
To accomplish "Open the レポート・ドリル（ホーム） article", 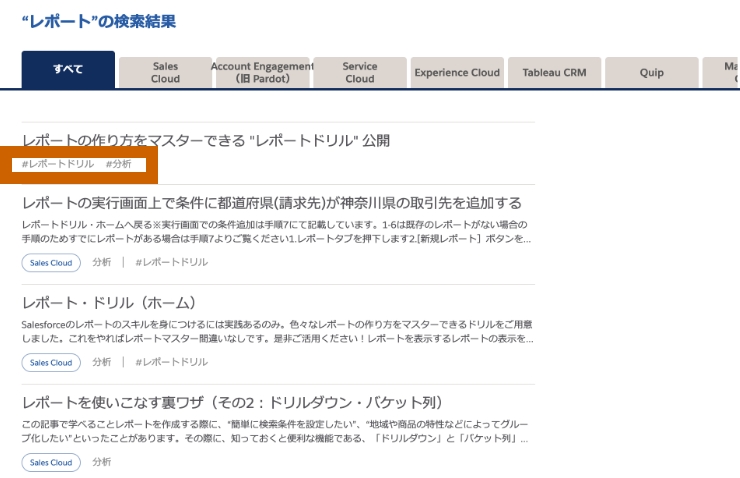I will (109, 302).
